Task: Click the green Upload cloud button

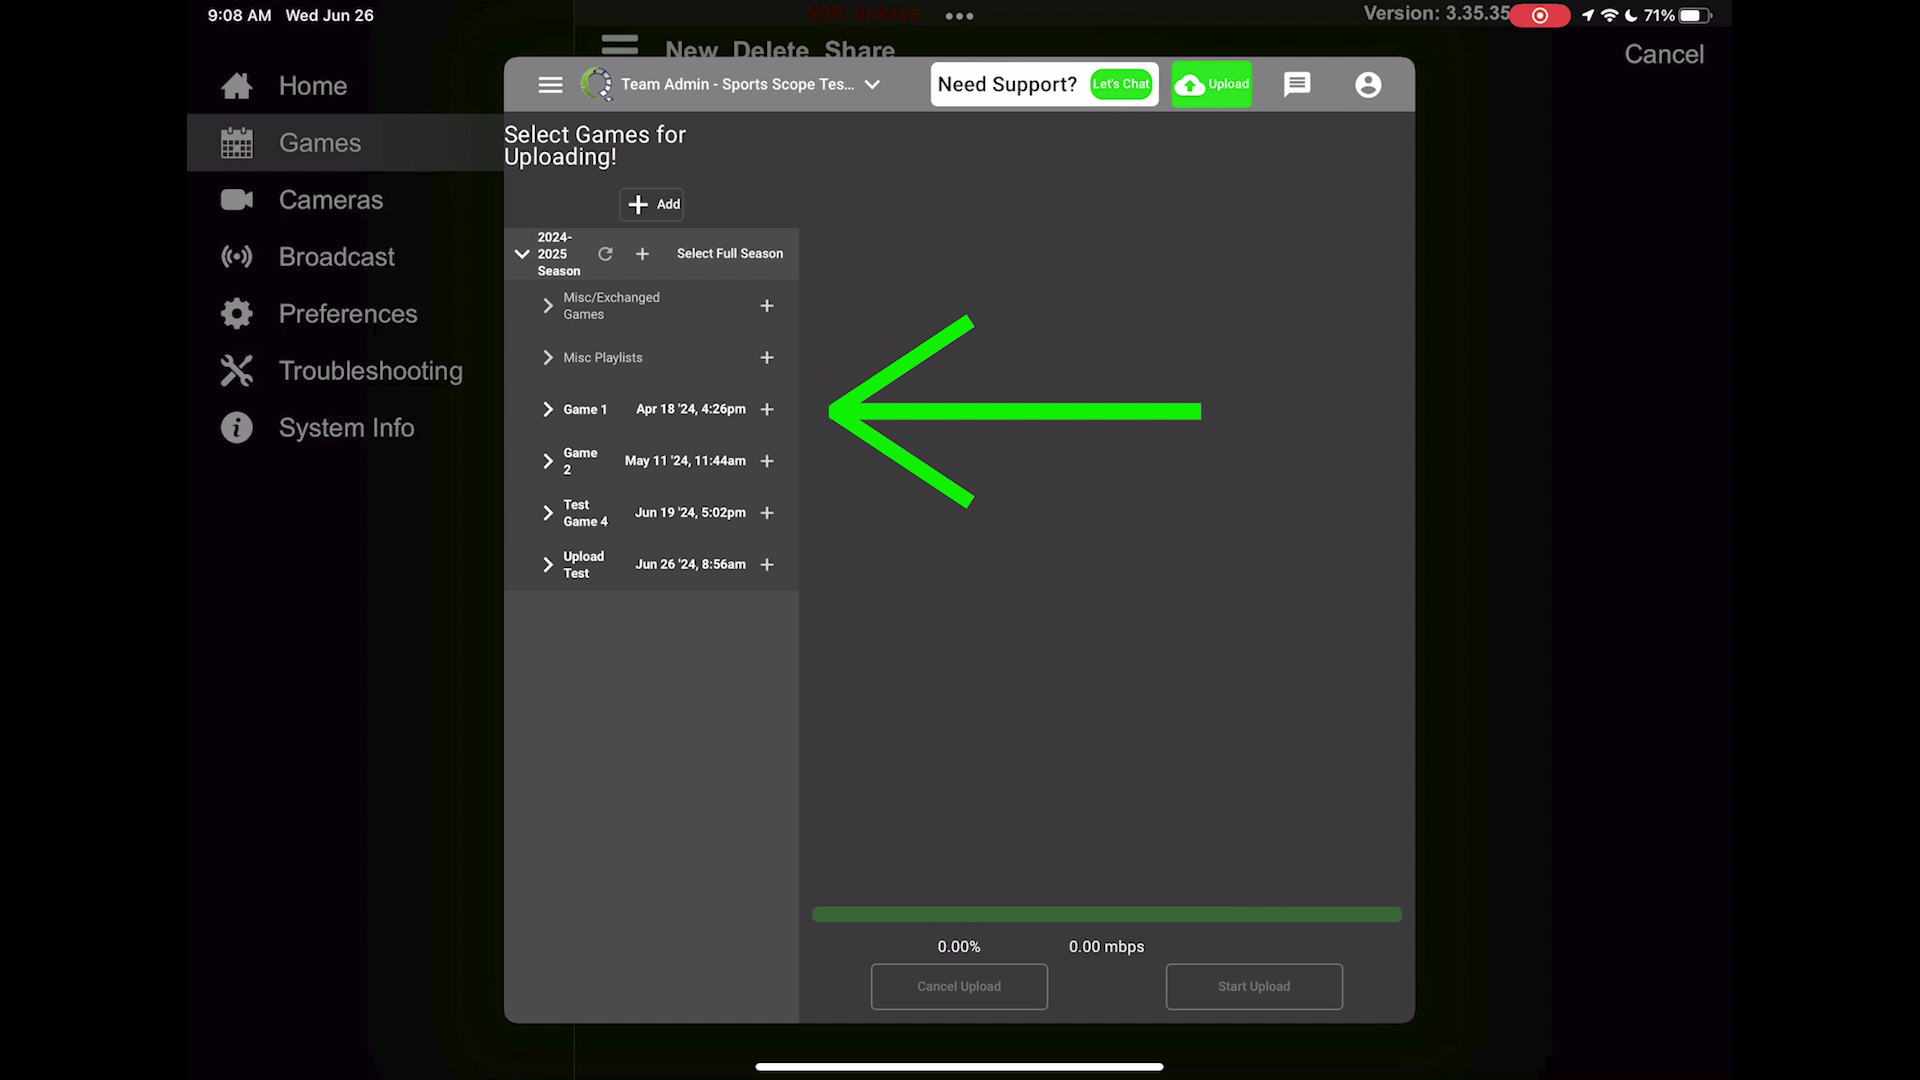Action: pyautogui.click(x=1211, y=84)
